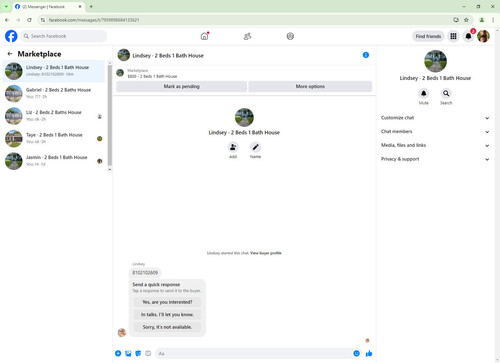The image size is (500, 363).
Task: Click chat header title Lindsey - 2 Beds
Action: [x=168, y=56]
